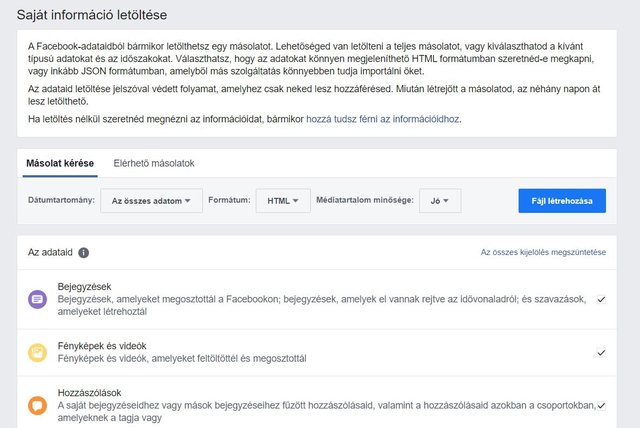Switch to the Elérhető másolatok tab
Image resolution: width=640 pixels, height=428 pixels.
click(154, 163)
